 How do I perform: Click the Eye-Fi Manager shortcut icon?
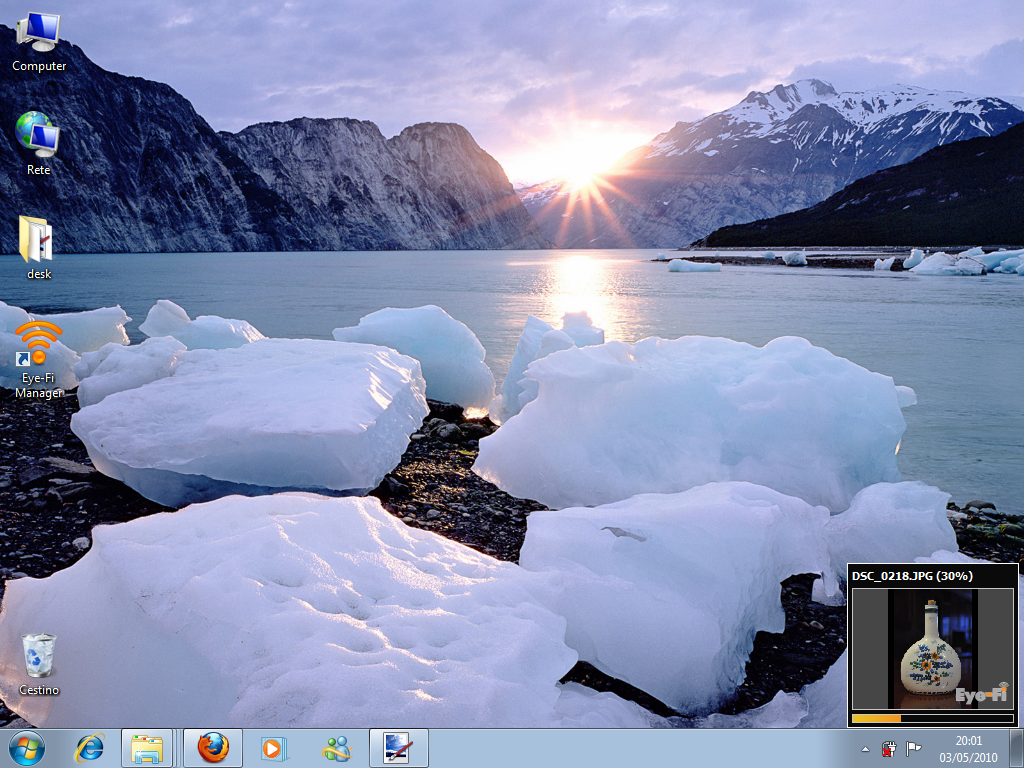coord(38,345)
